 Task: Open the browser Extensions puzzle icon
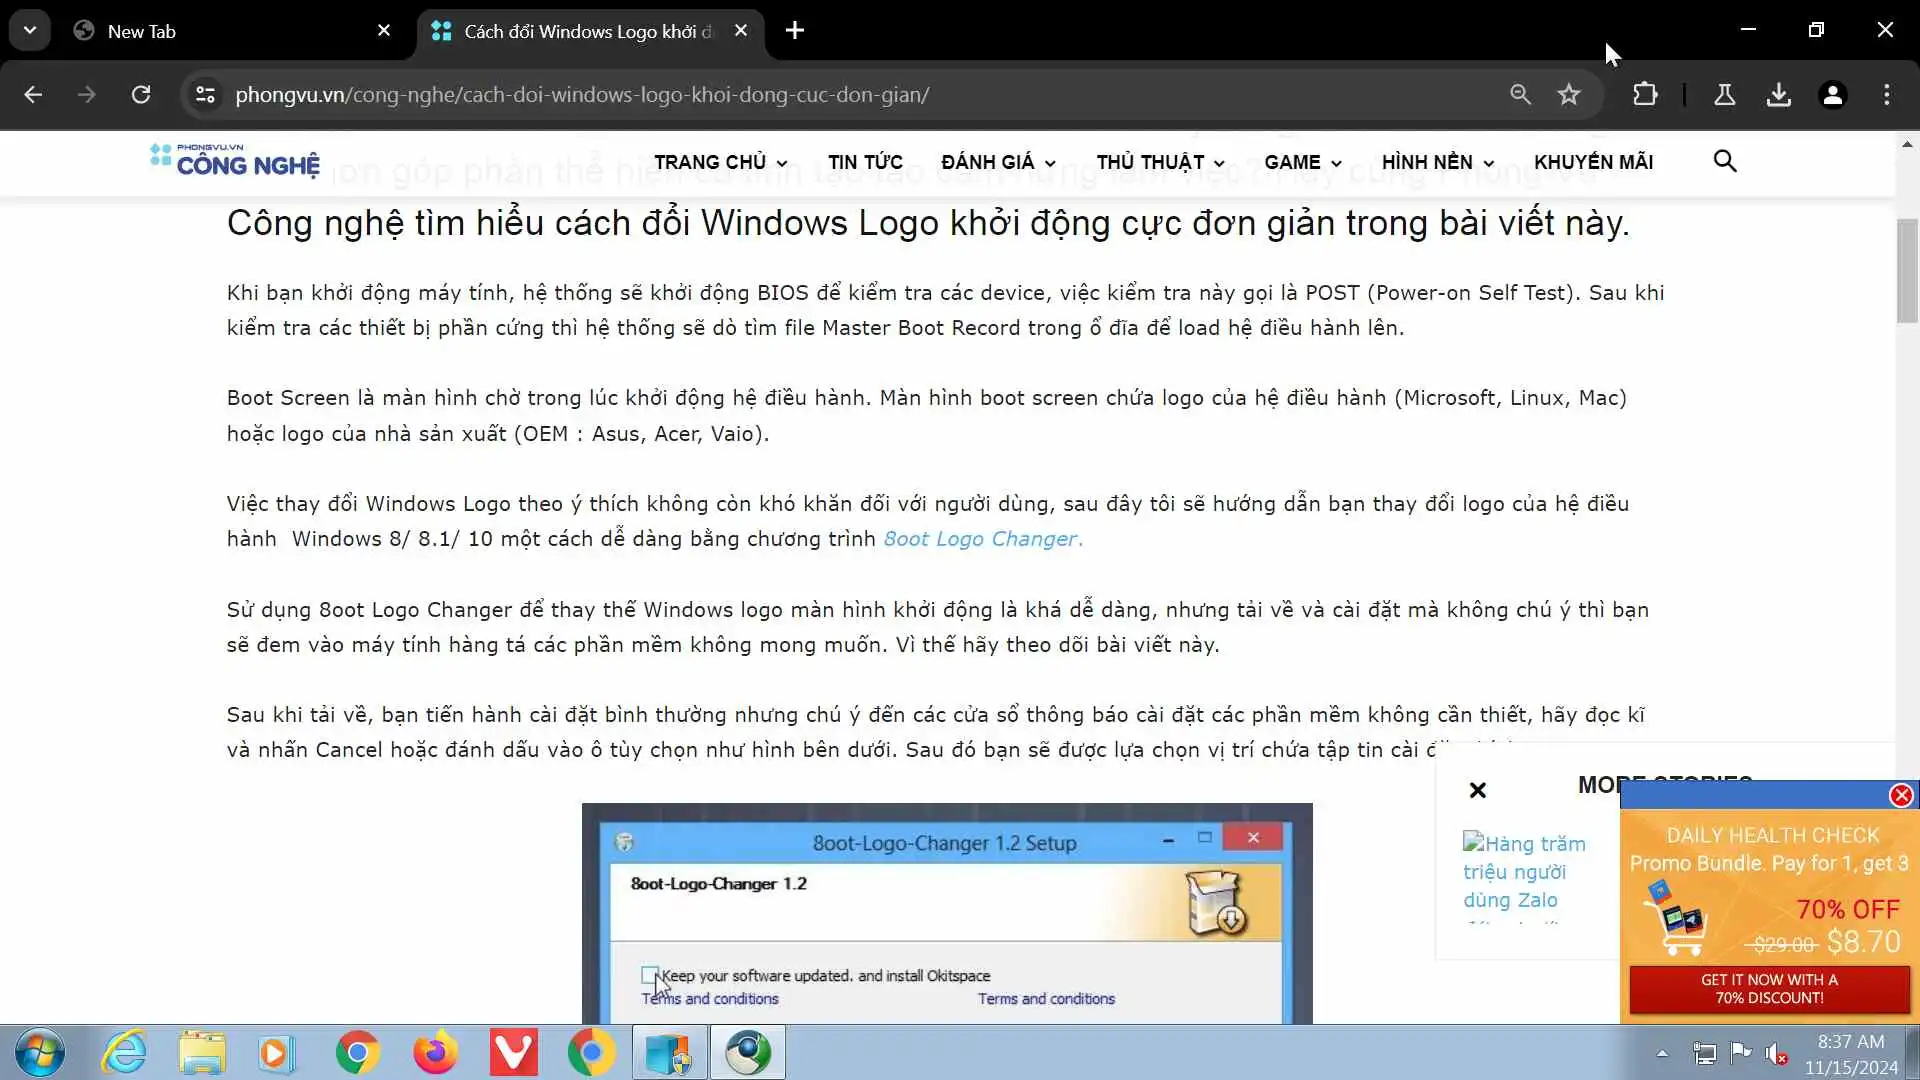click(x=1645, y=94)
